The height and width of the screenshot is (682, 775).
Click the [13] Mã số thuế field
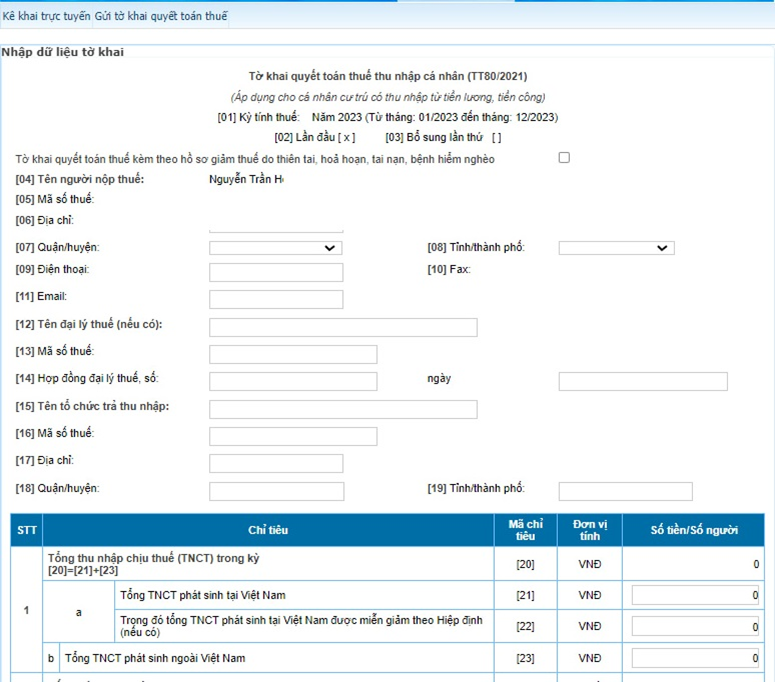pyautogui.click(x=293, y=354)
